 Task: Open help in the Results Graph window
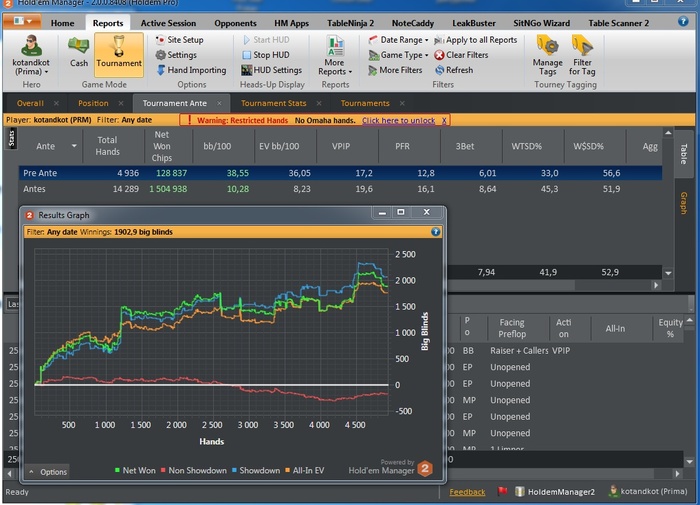pyautogui.click(x=435, y=232)
